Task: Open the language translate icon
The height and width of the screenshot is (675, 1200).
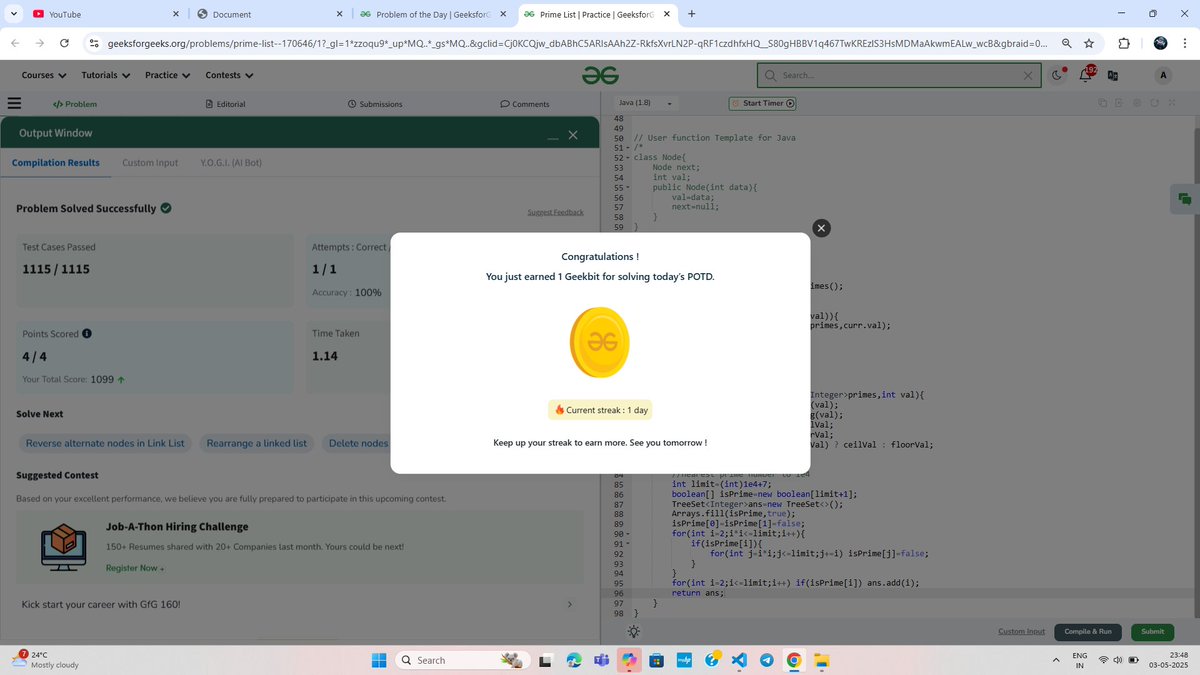Action: (x=1112, y=75)
